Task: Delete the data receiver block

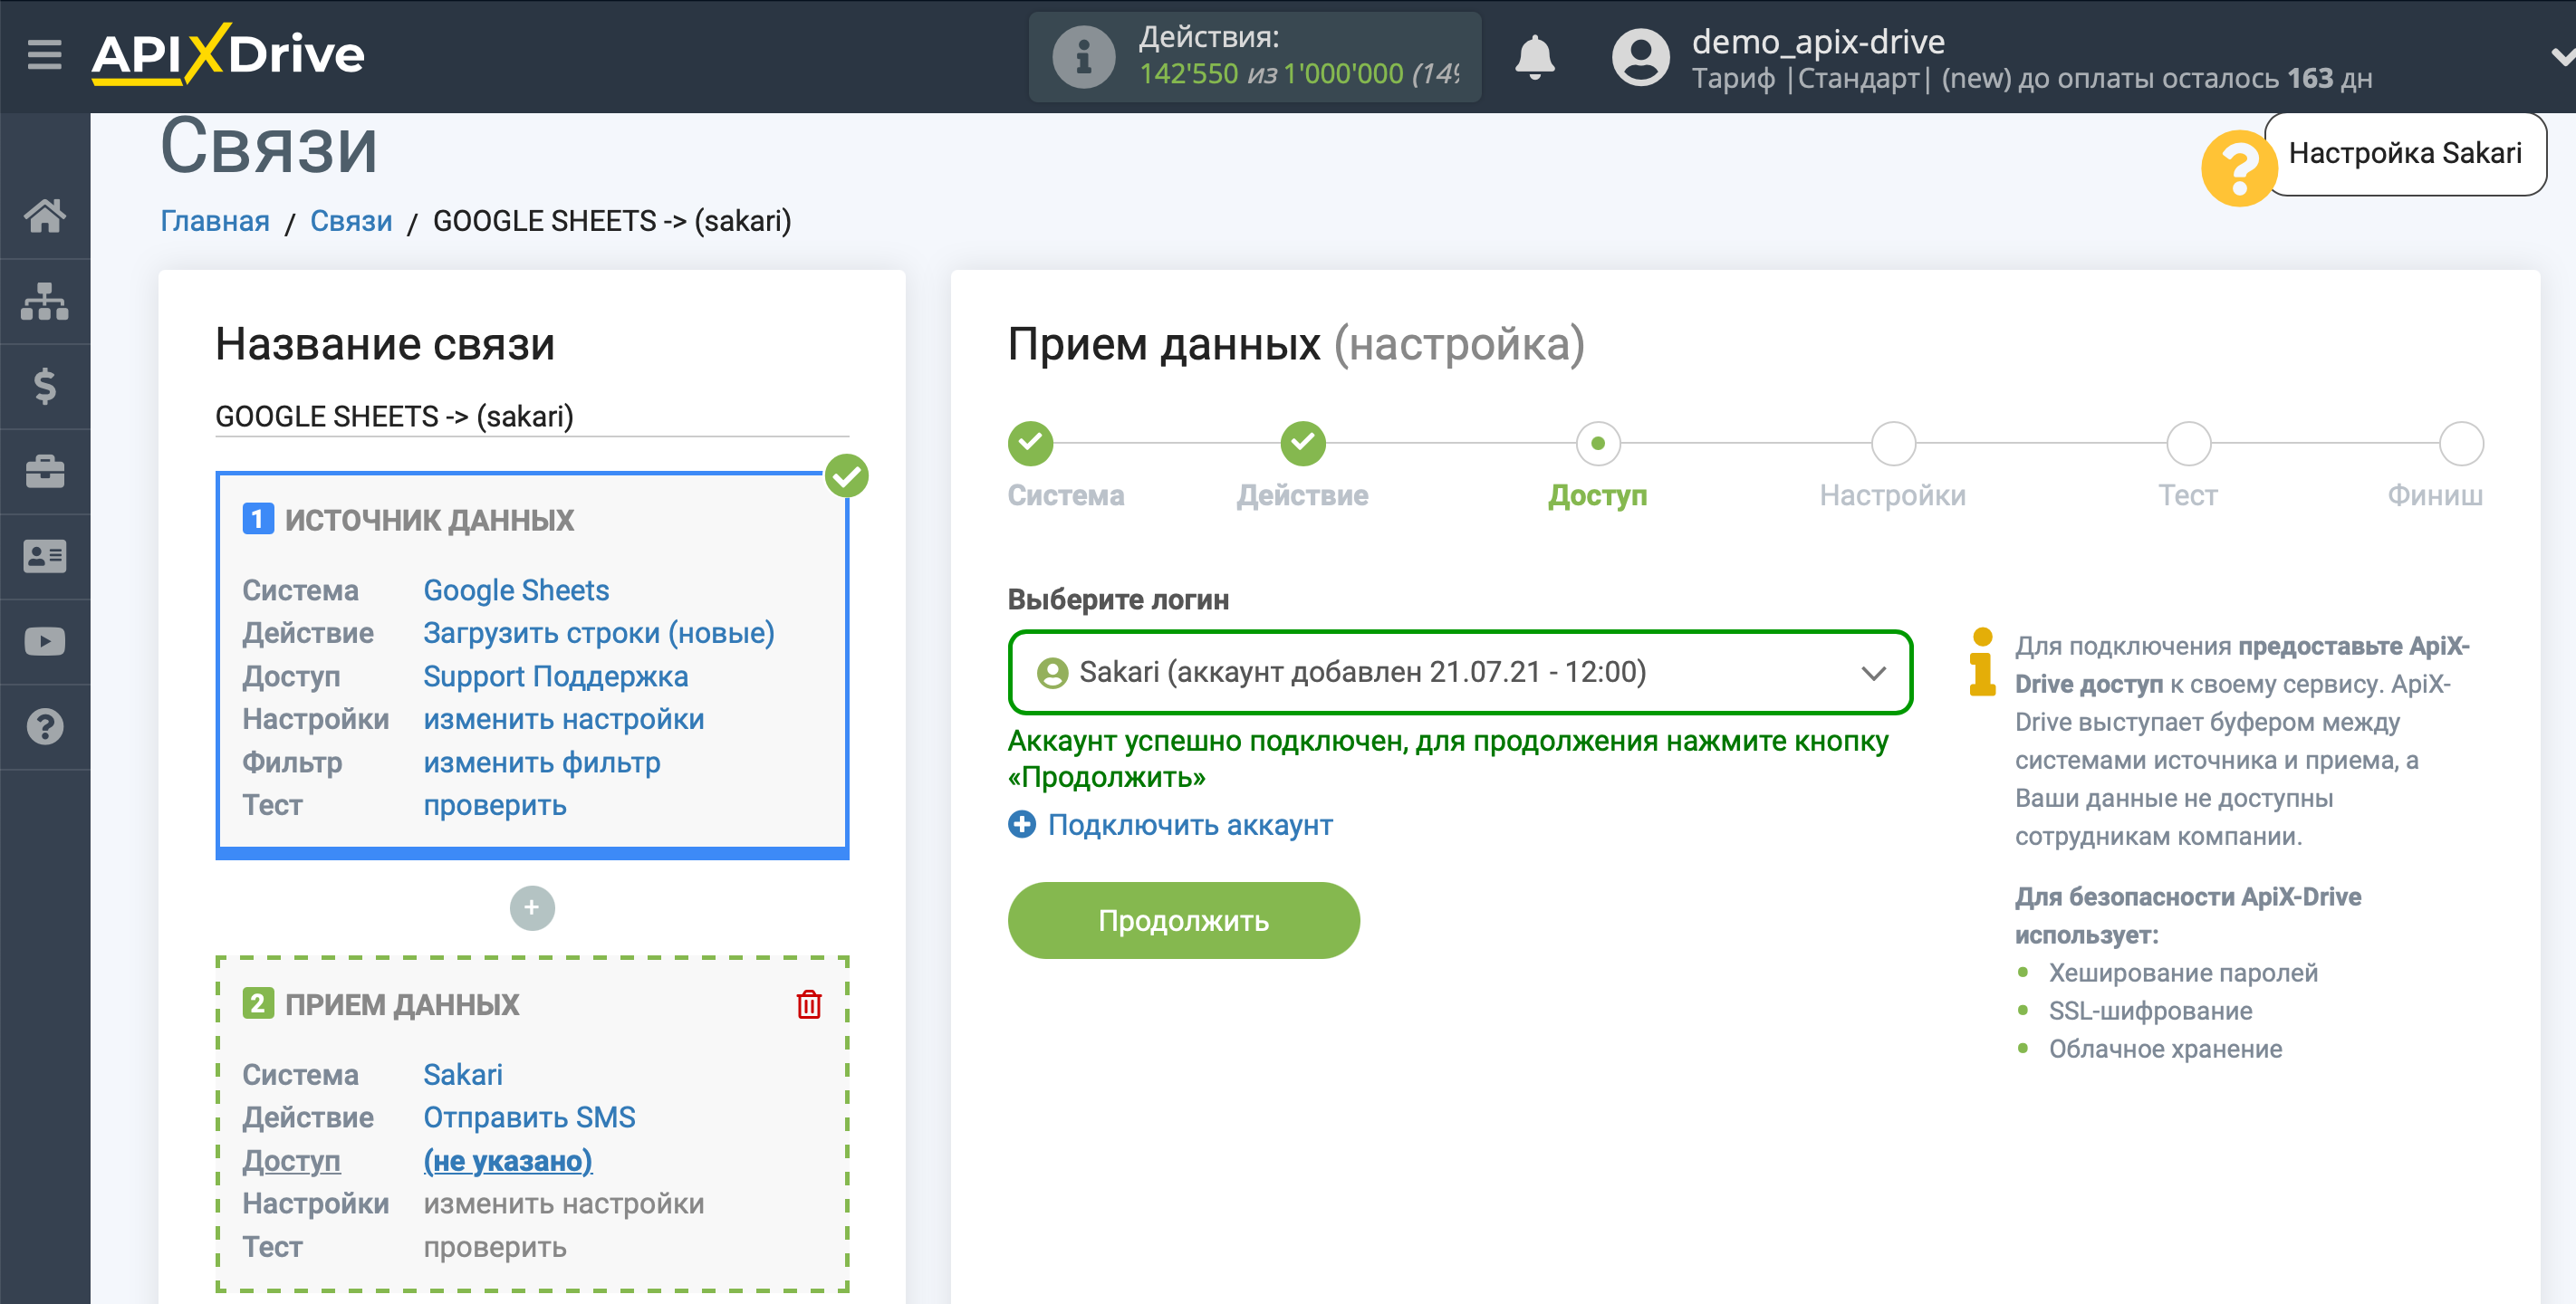Action: coord(809,1004)
